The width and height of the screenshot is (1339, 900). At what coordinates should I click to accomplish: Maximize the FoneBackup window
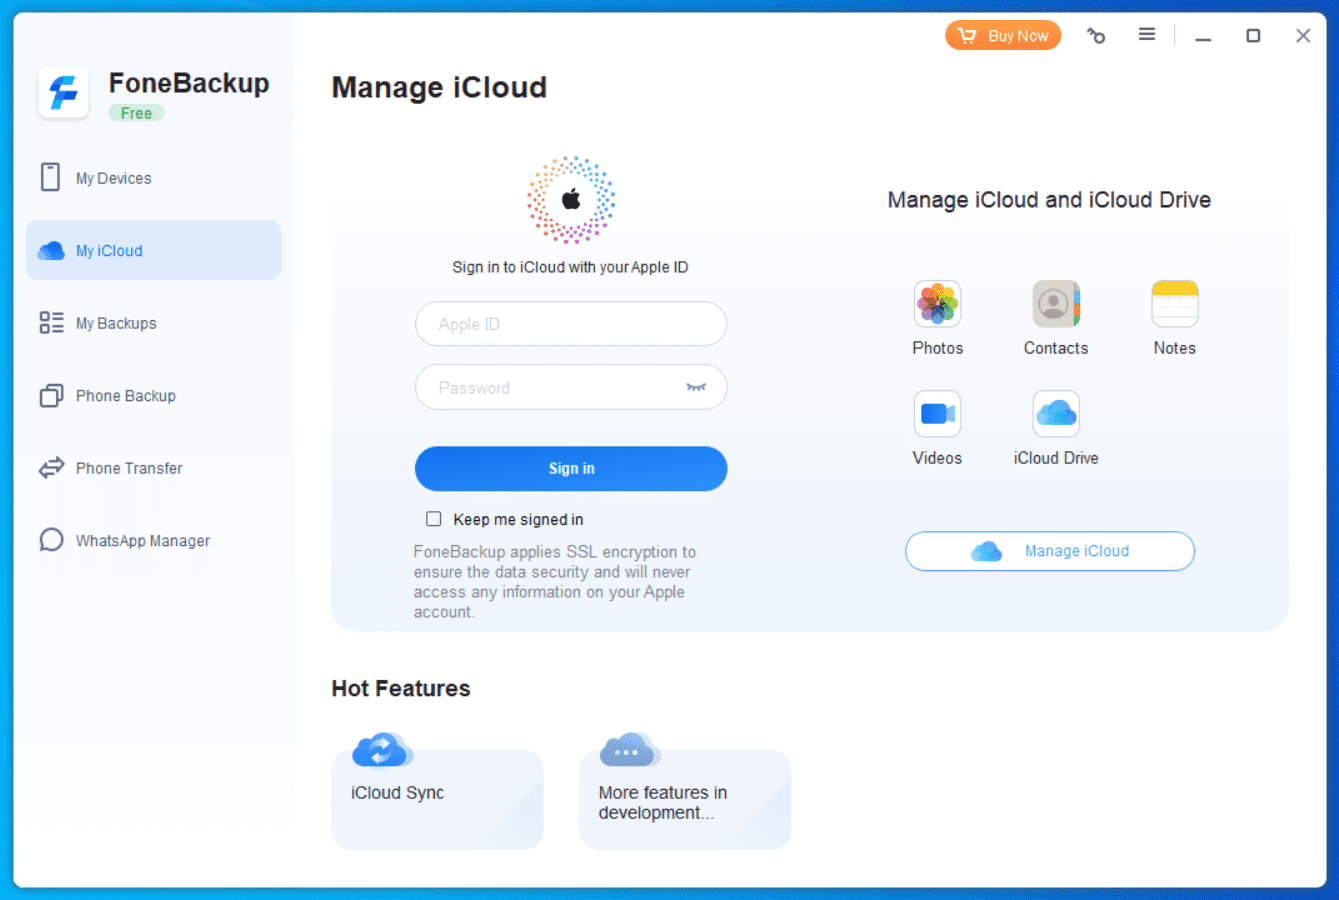1253,36
